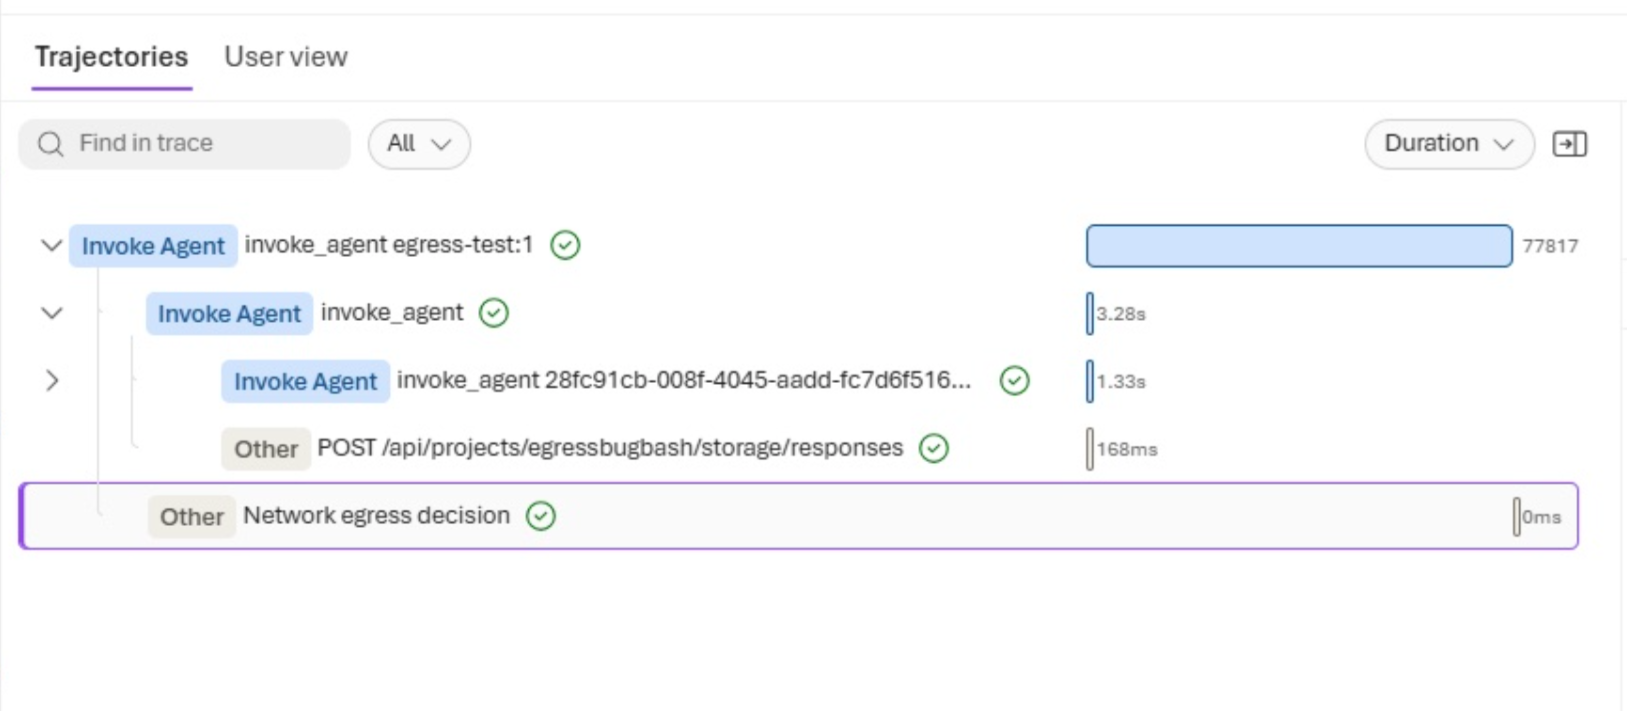
Task: Expand the invoke_agent 28fc91cb span
Action: pos(52,381)
